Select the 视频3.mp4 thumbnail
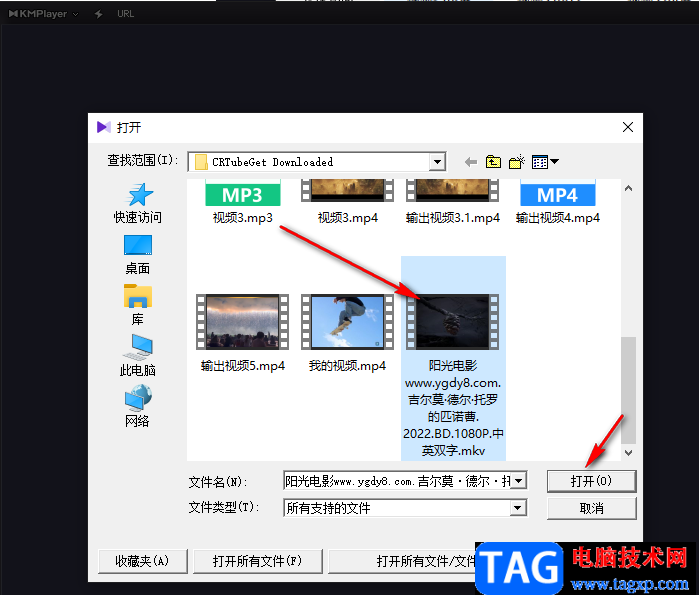 pyautogui.click(x=347, y=190)
